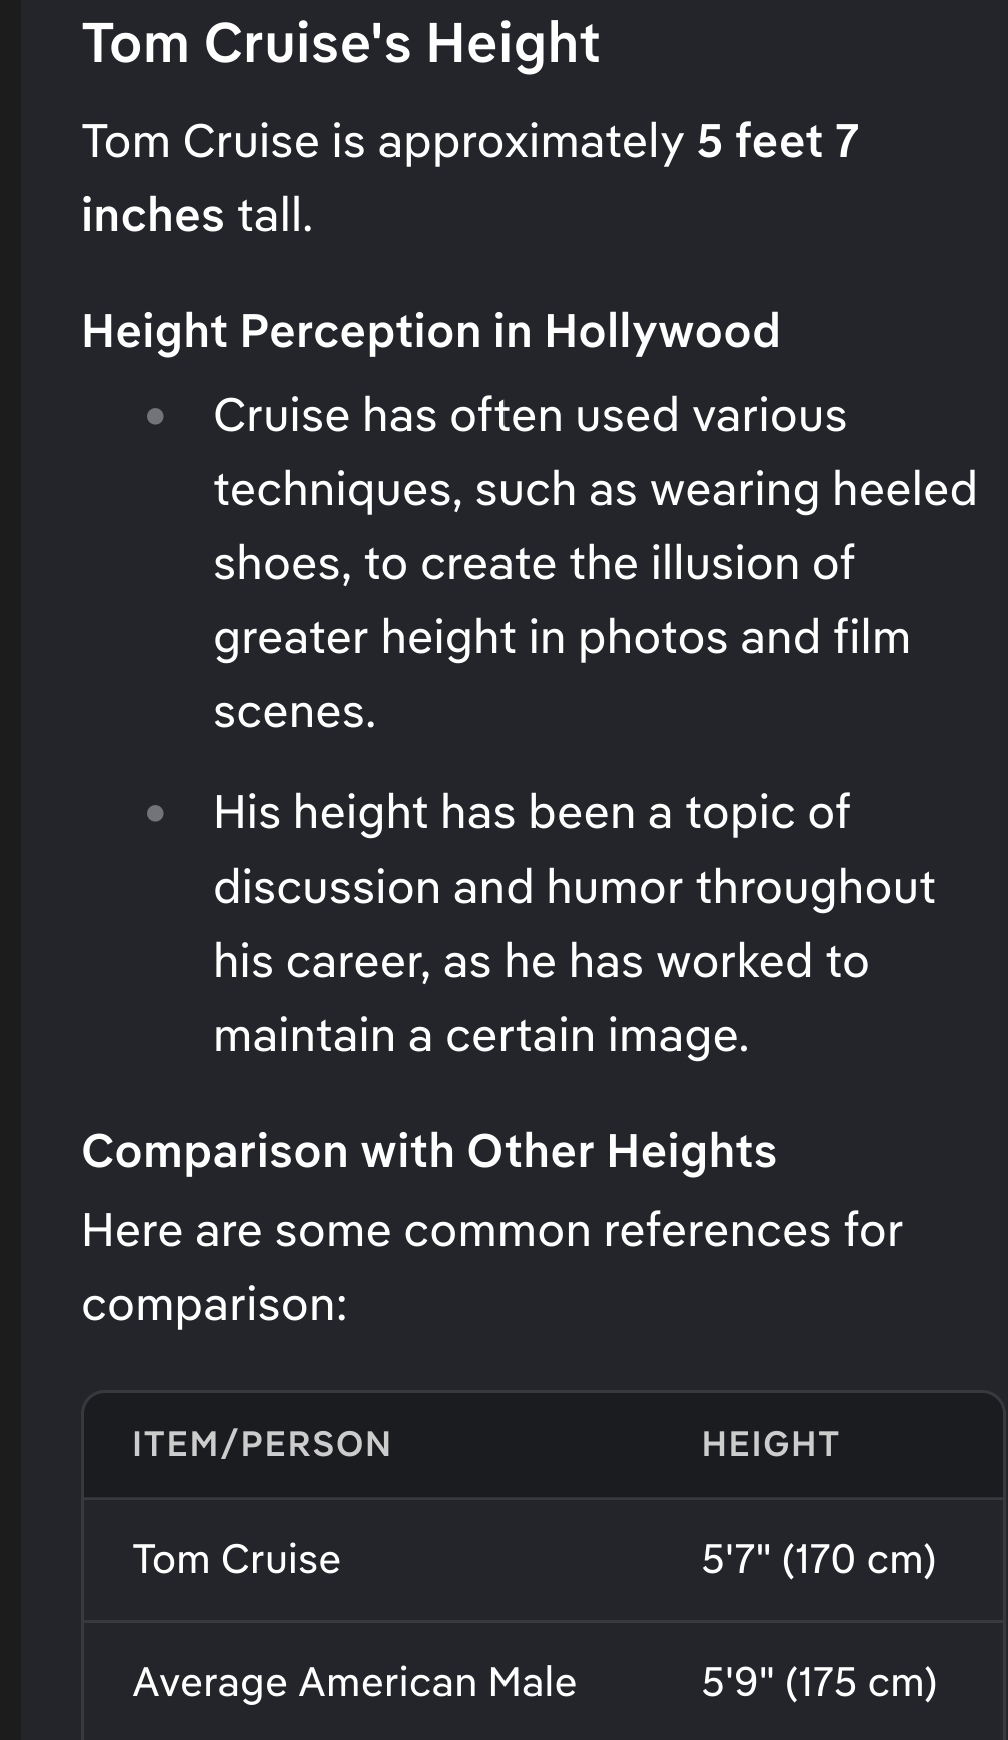Click the "discussion and humor throughout" line
The height and width of the screenshot is (1740, 1008).
click(574, 887)
